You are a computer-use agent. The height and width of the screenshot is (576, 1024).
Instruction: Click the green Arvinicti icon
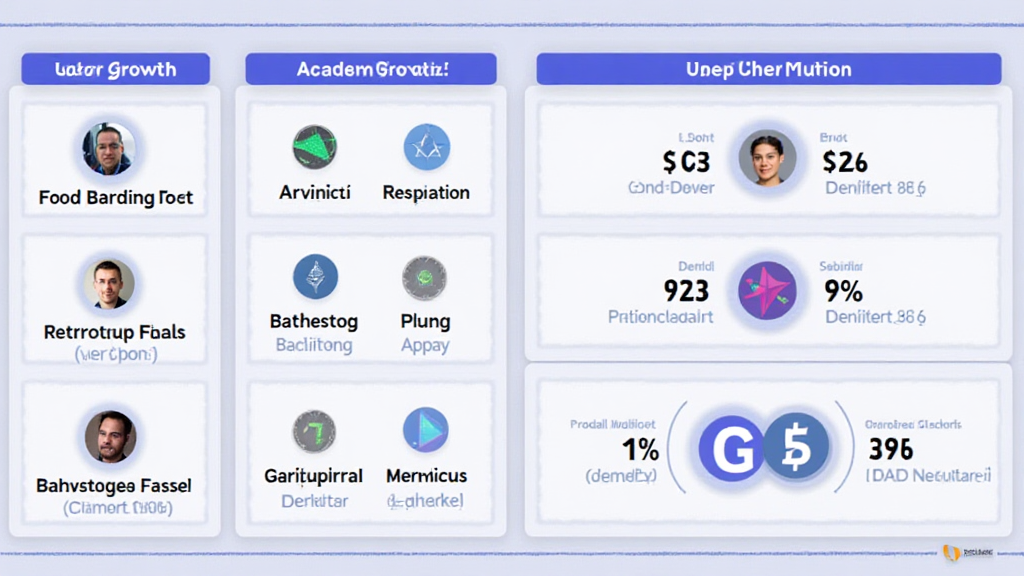[x=315, y=146]
